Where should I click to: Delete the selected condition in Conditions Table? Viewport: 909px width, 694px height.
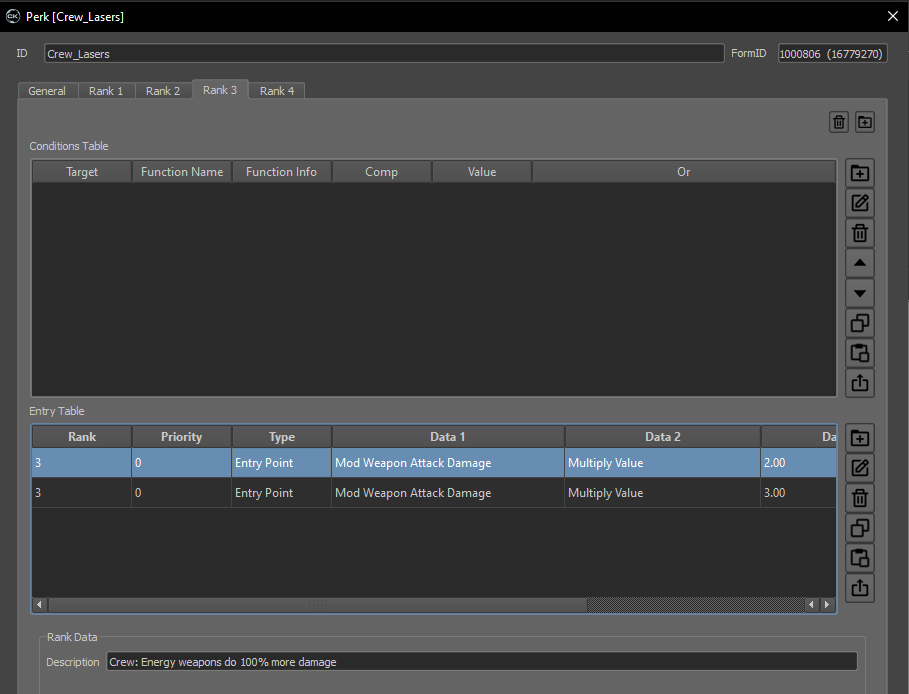click(860, 233)
